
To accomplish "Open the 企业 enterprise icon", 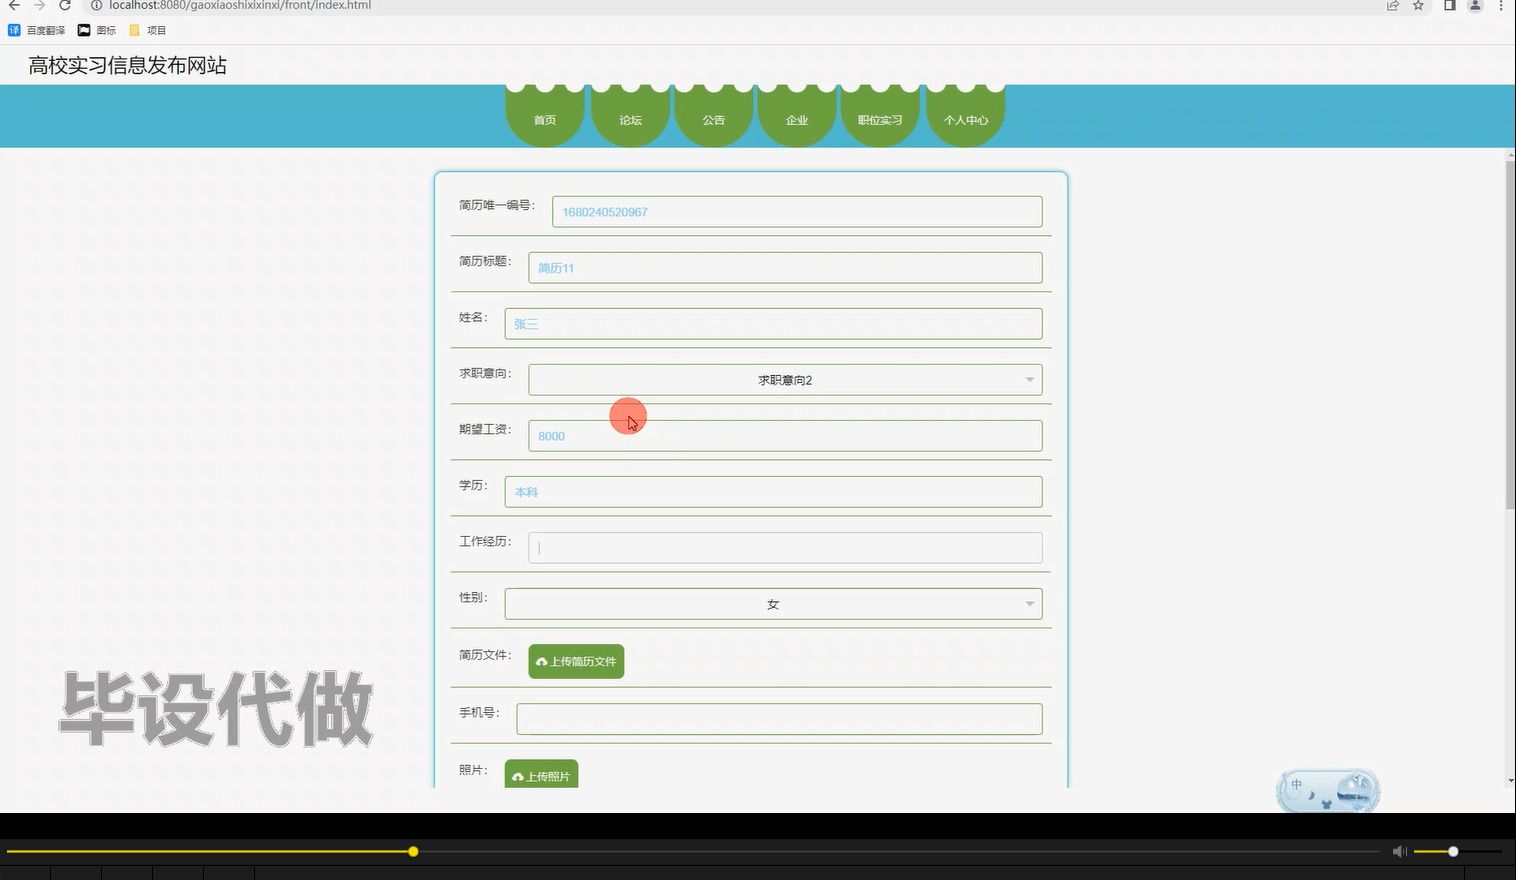I will coord(796,119).
